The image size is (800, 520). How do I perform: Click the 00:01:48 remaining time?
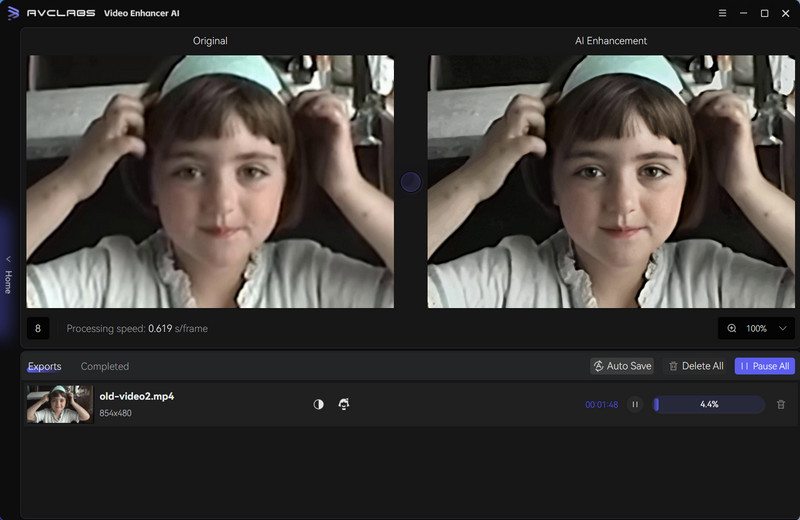click(602, 405)
